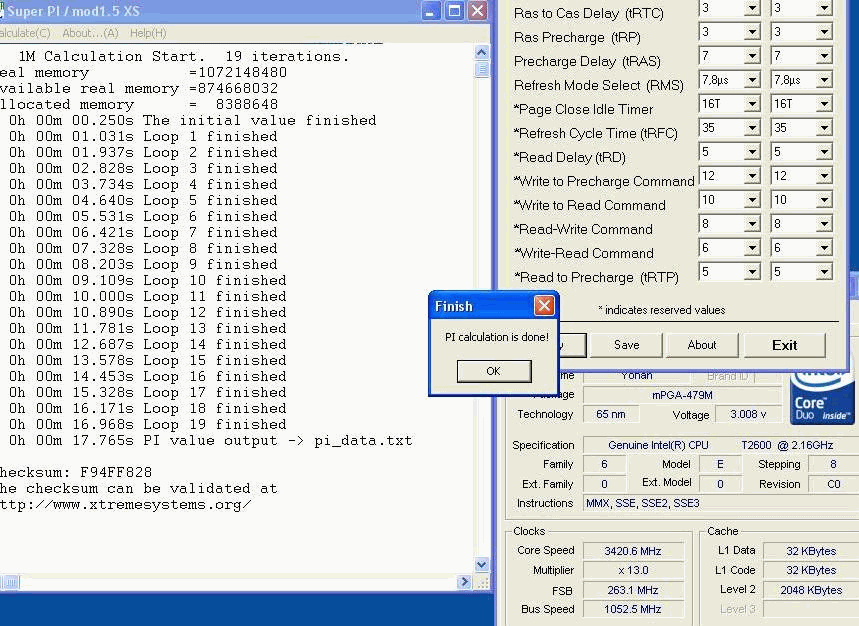Open the first Read-Write Command dropdown

pos(752,225)
